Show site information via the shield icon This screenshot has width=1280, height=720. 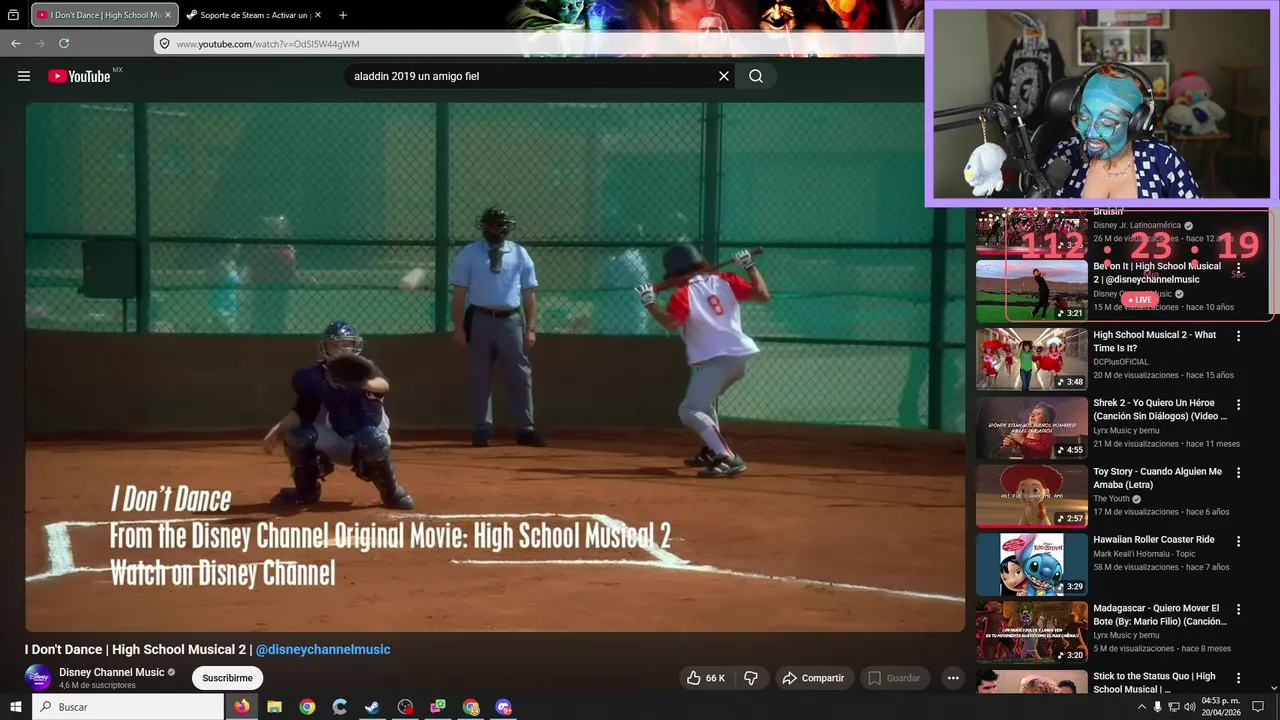[x=165, y=44]
